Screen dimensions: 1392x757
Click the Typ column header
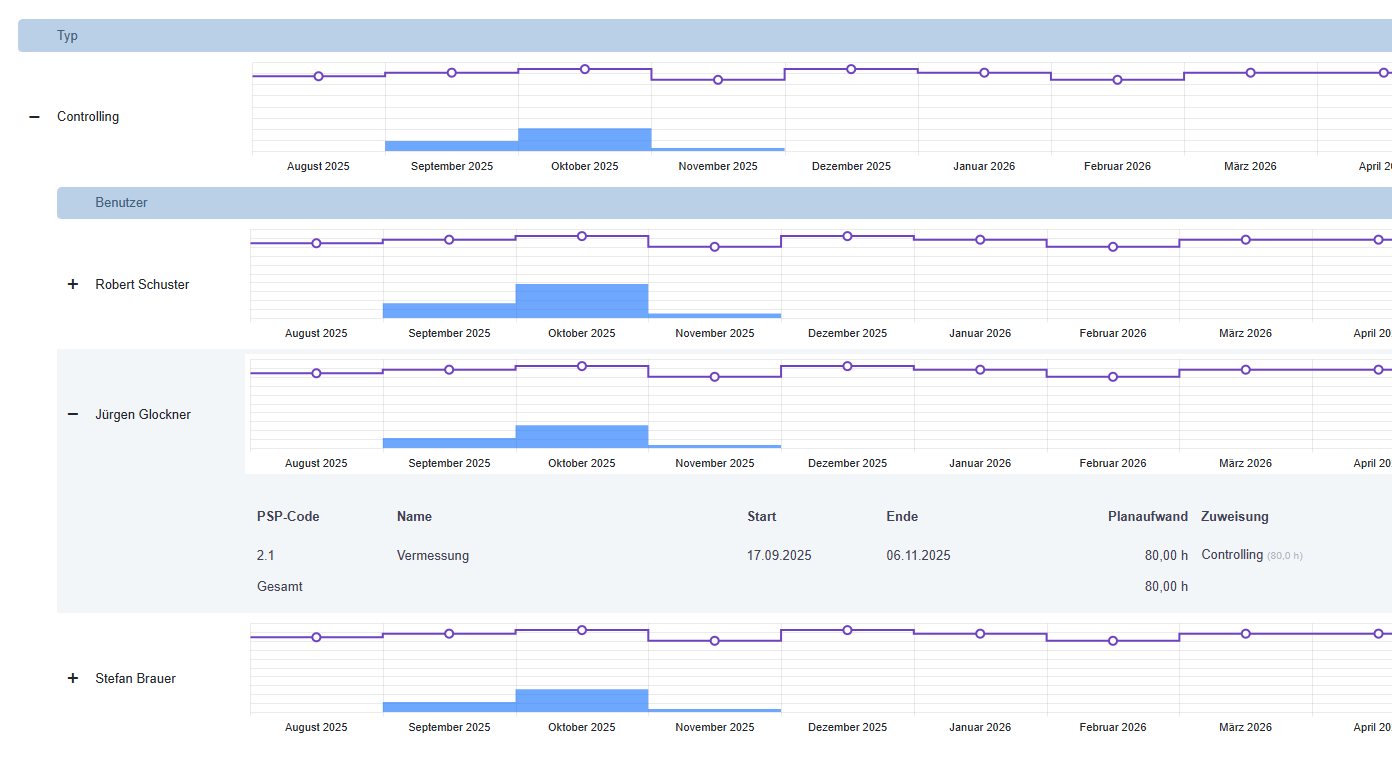[x=67, y=36]
